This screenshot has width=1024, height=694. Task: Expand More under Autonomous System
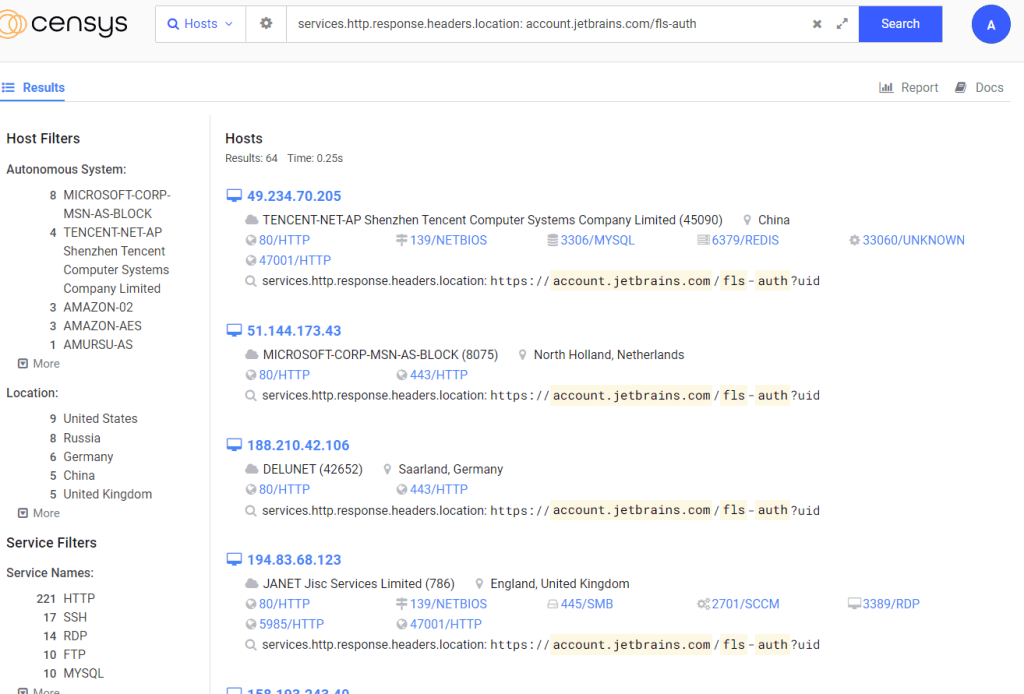[x=39, y=364]
